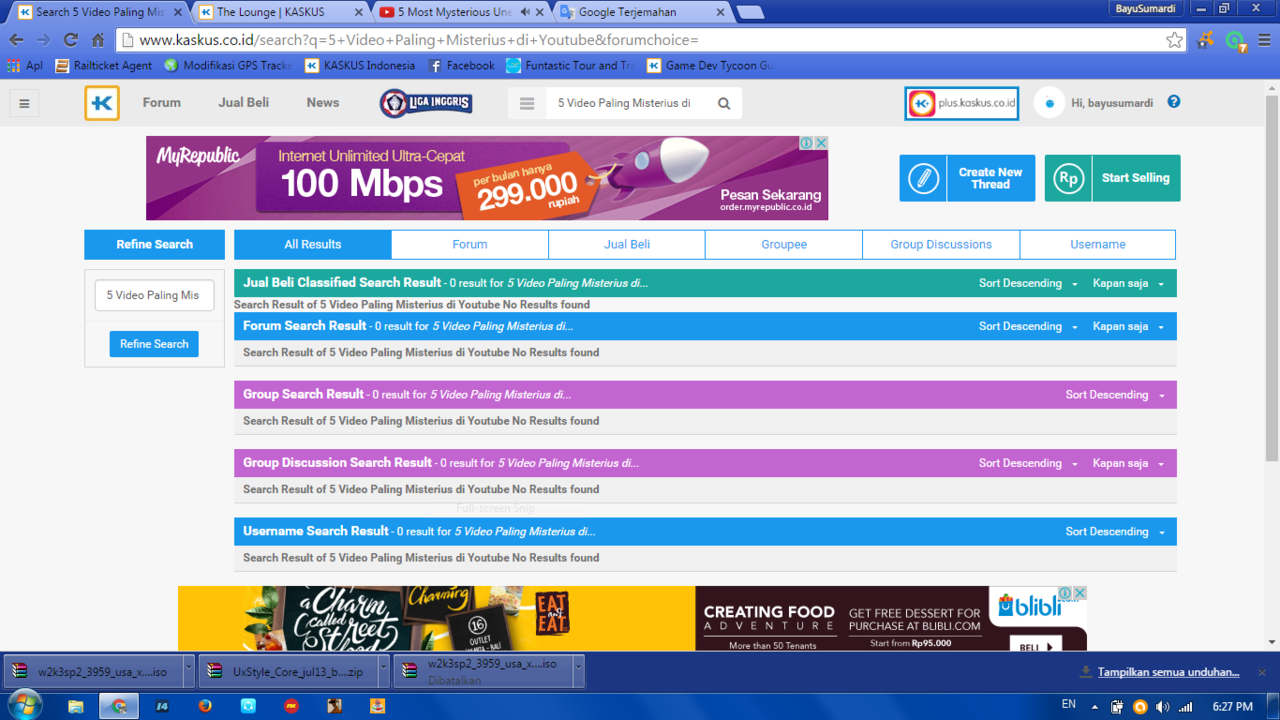1280x720 pixels.
Task: Open the Chrome menu icon
Action: pyautogui.click(x=1265, y=40)
